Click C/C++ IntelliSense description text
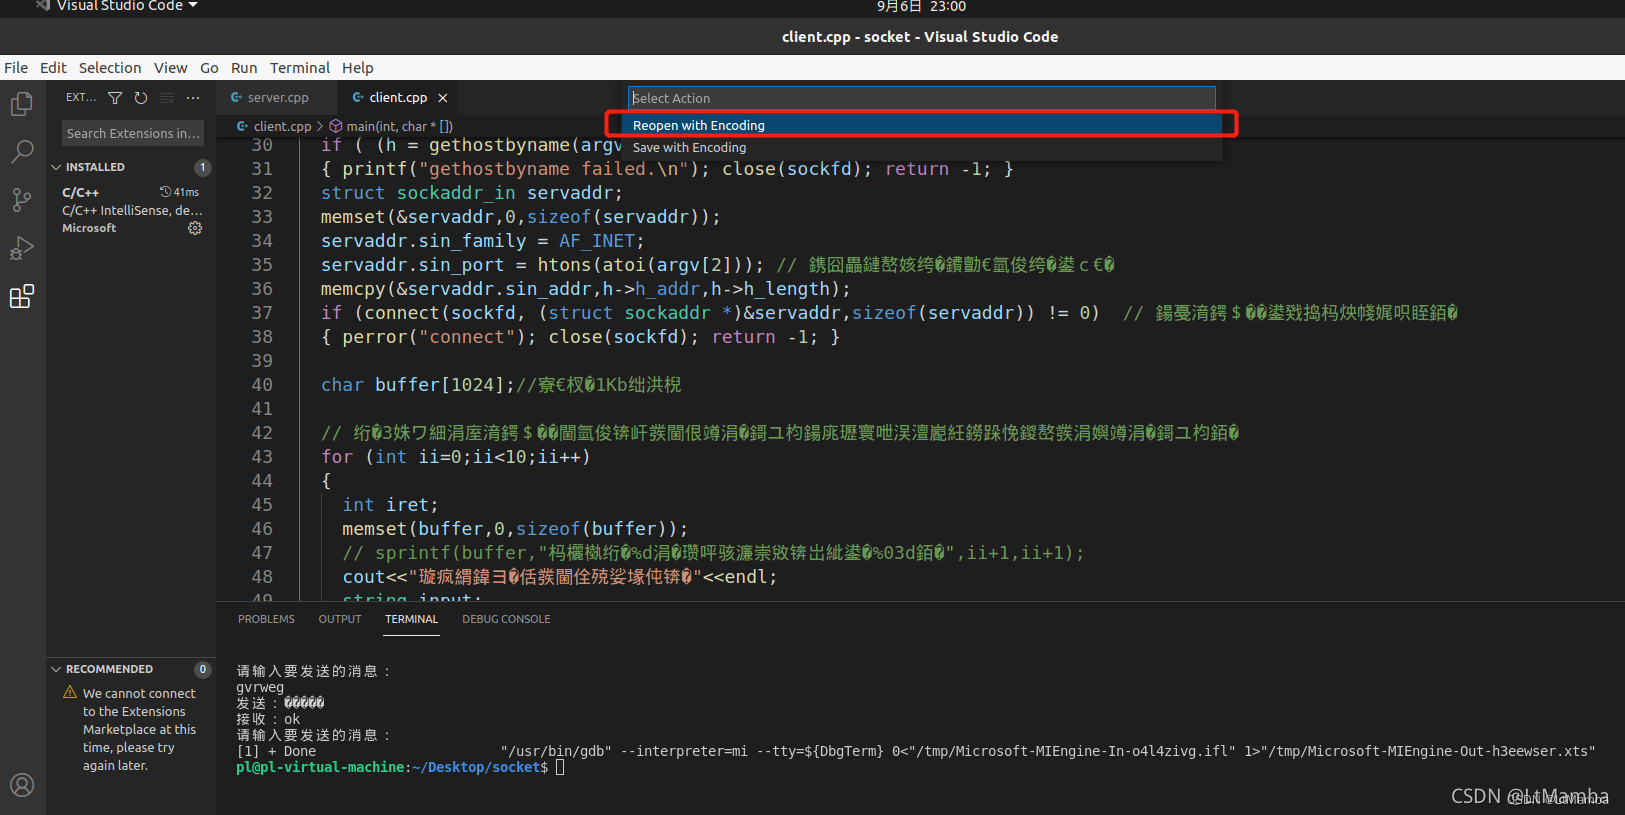The width and height of the screenshot is (1625, 815). (x=132, y=210)
